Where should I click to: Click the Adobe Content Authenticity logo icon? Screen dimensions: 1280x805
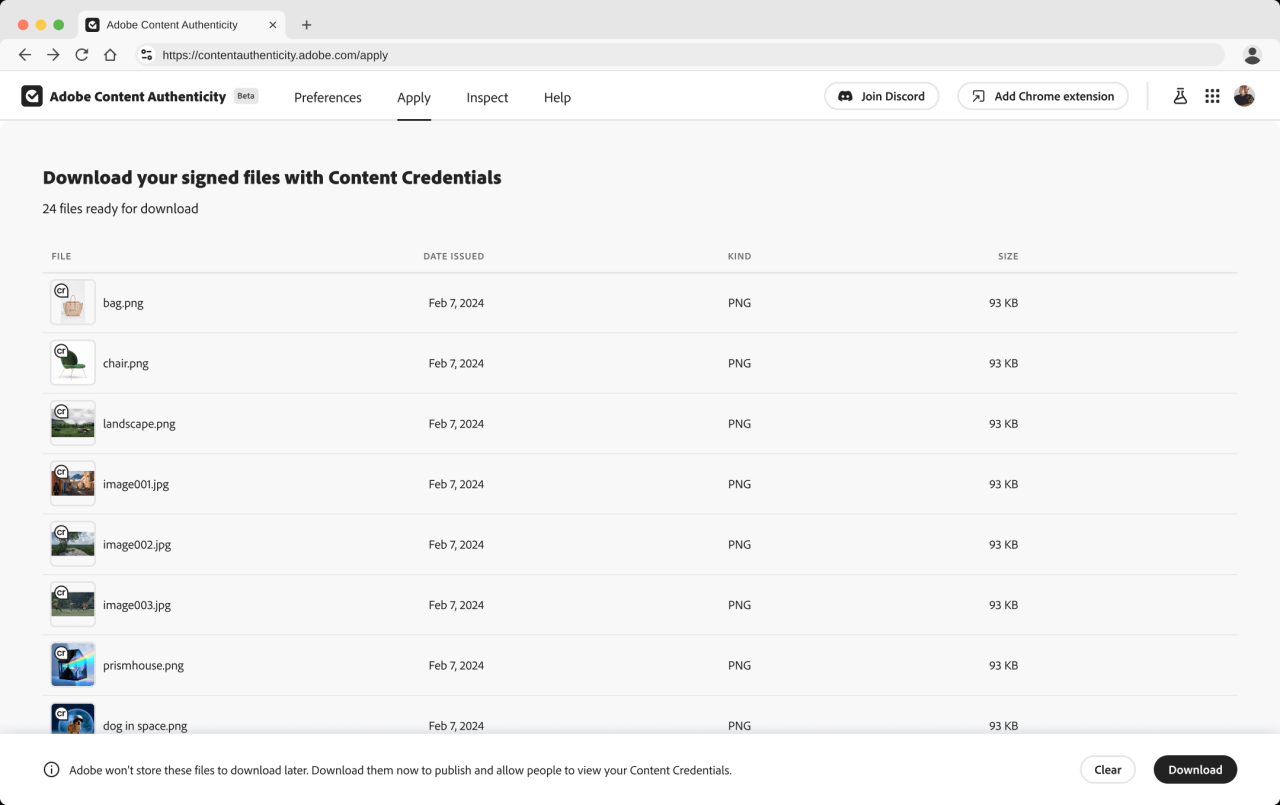32,95
